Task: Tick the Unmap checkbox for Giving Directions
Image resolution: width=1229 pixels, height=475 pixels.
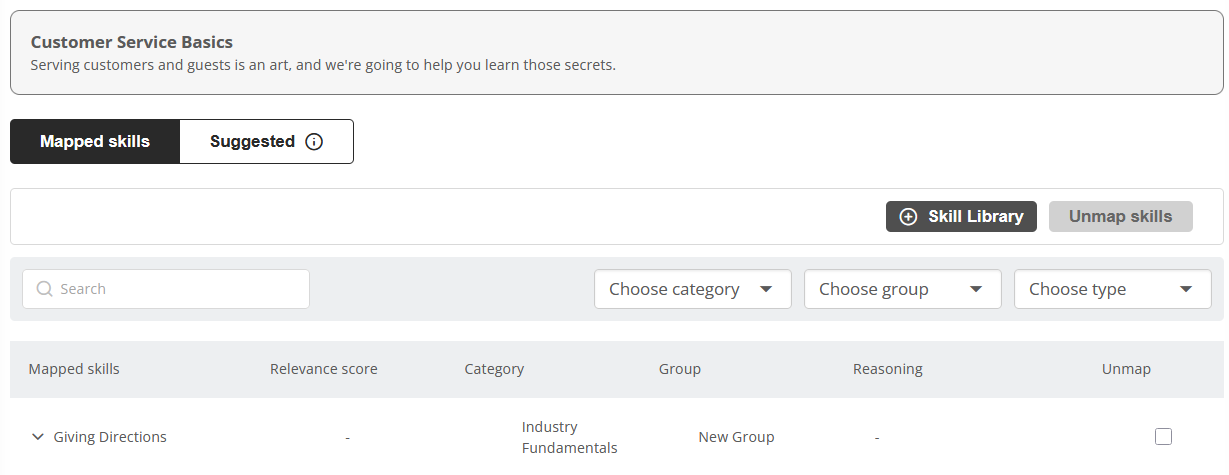Action: tap(1163, 436)
